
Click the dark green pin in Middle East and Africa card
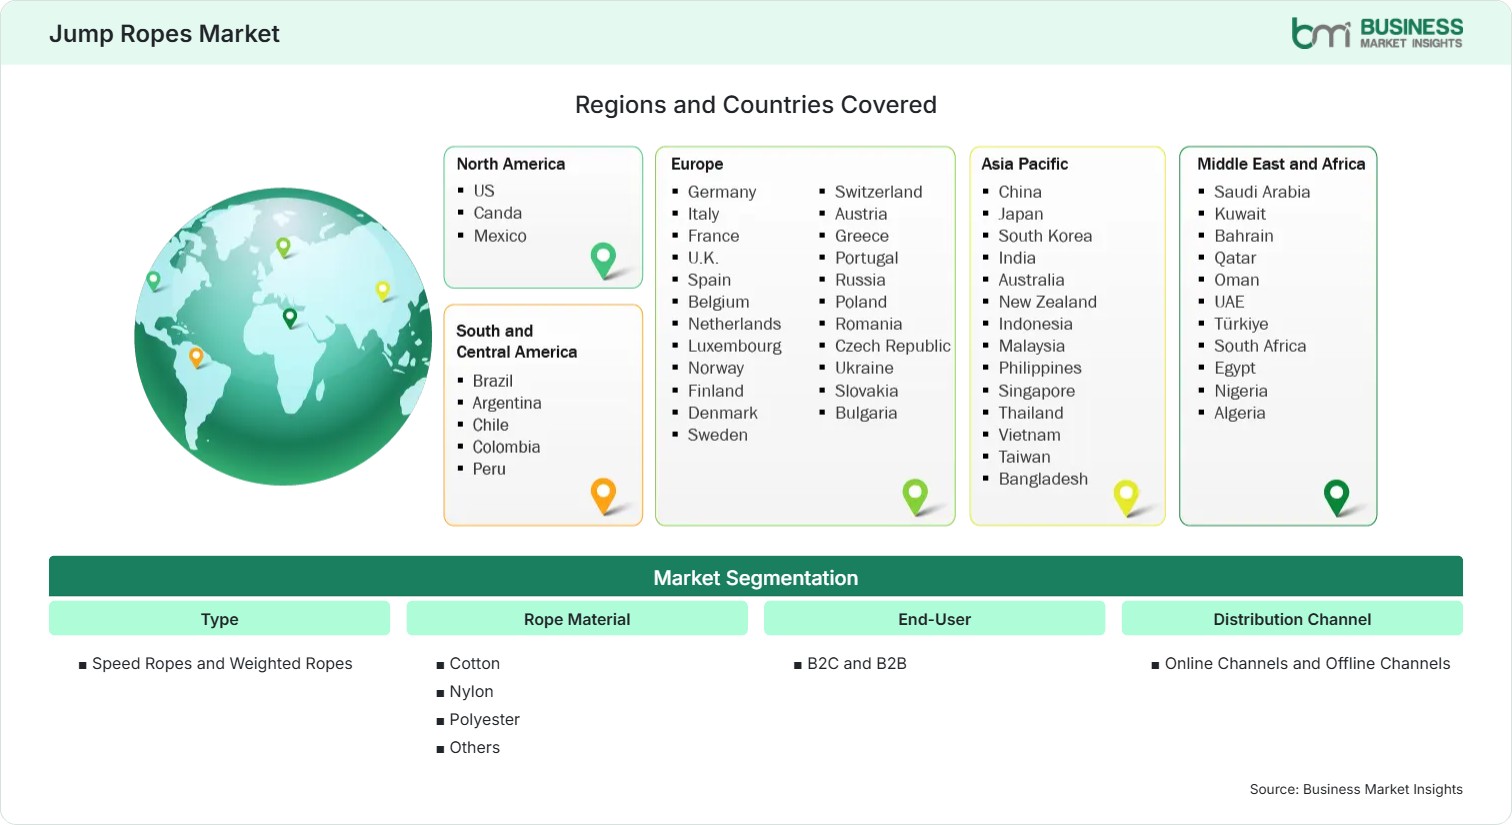click(x=1336, y=497)
